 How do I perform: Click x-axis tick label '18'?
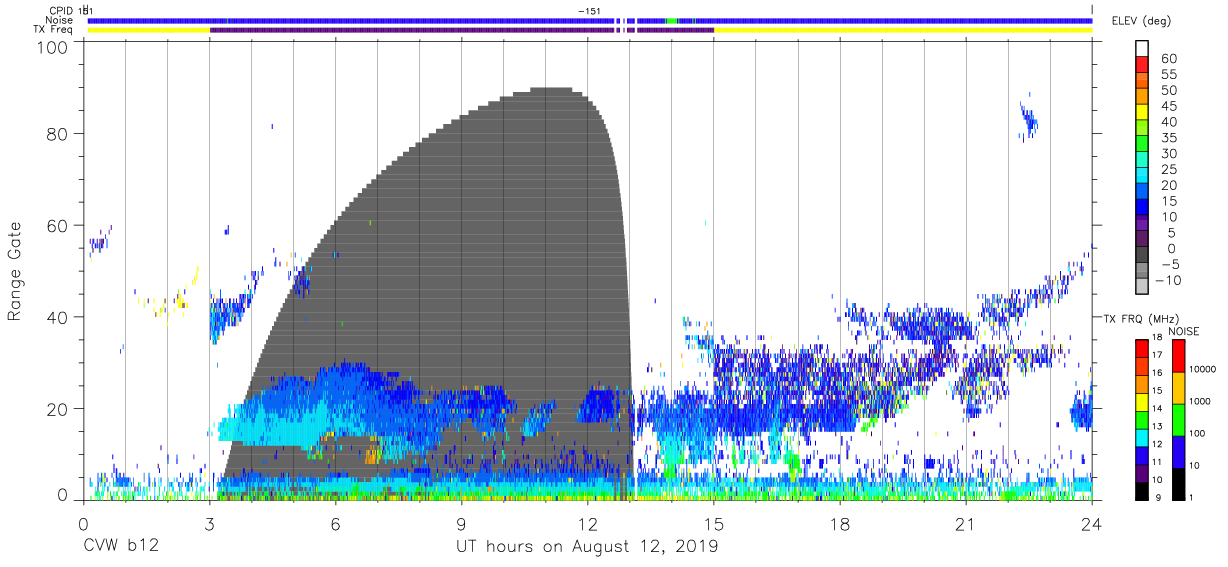840,524
